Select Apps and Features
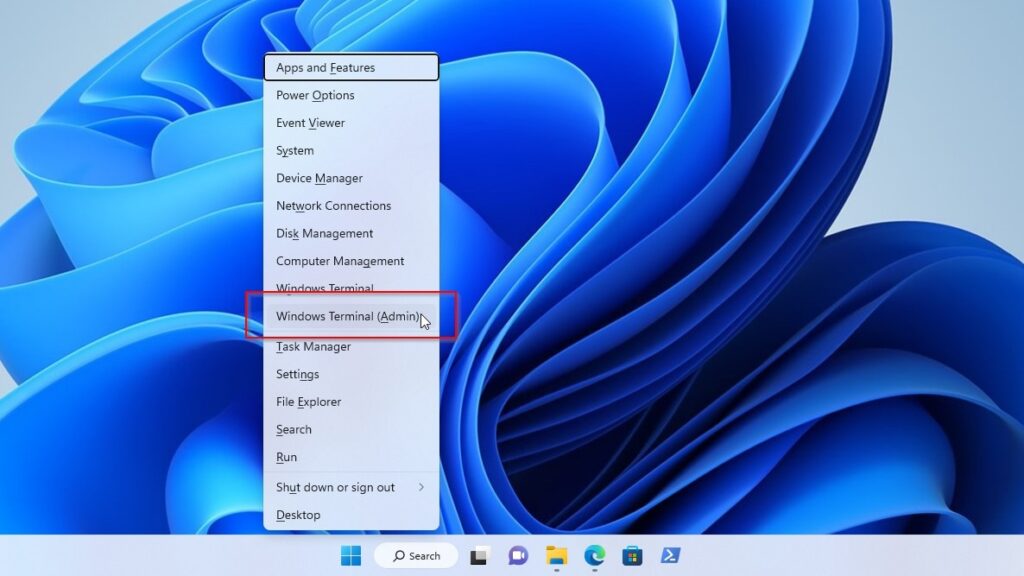1024x576 pixels. [x=351, y=67]
